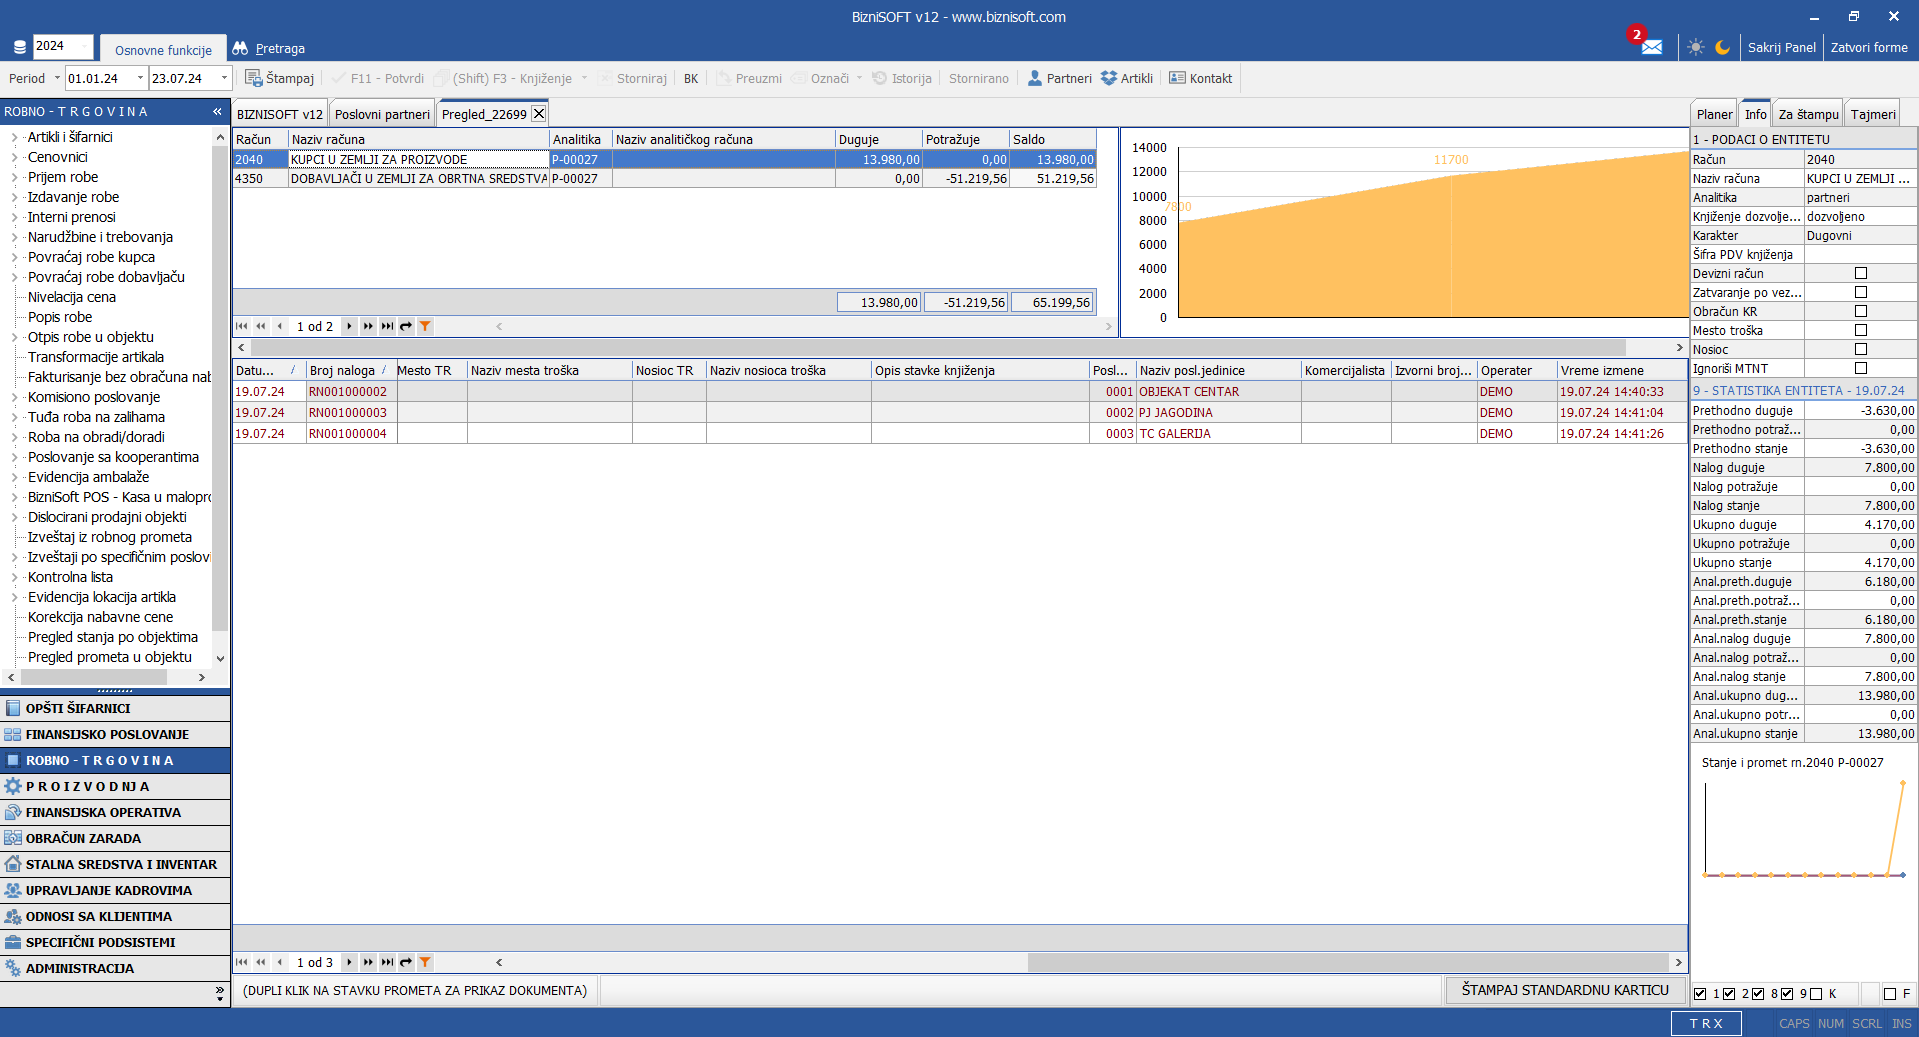Switch to dark theme moon icon

[1722, 47]
